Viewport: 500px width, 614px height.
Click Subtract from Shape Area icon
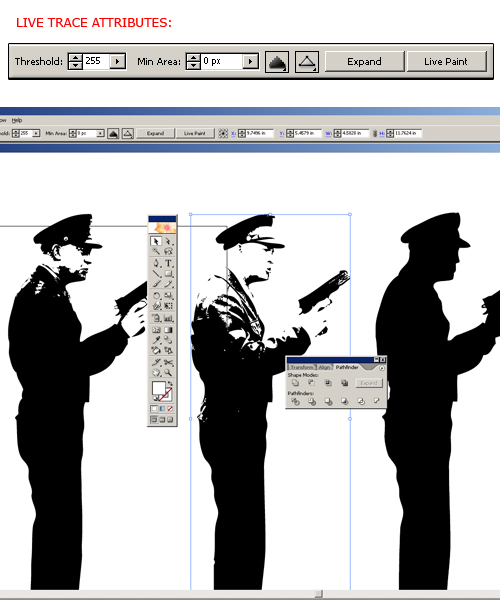point(312,383)
